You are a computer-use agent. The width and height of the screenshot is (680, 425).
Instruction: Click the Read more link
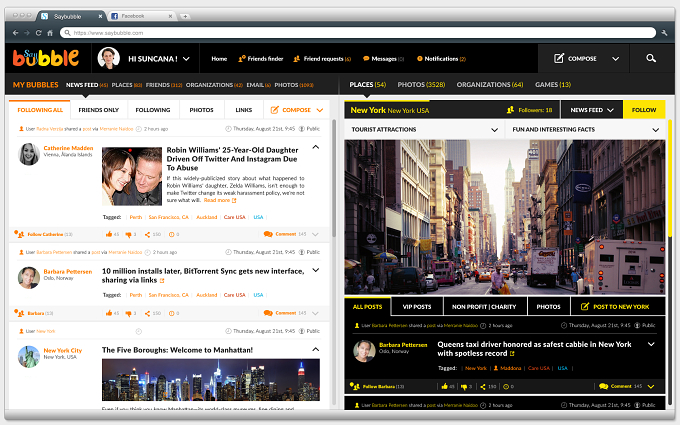216,200
